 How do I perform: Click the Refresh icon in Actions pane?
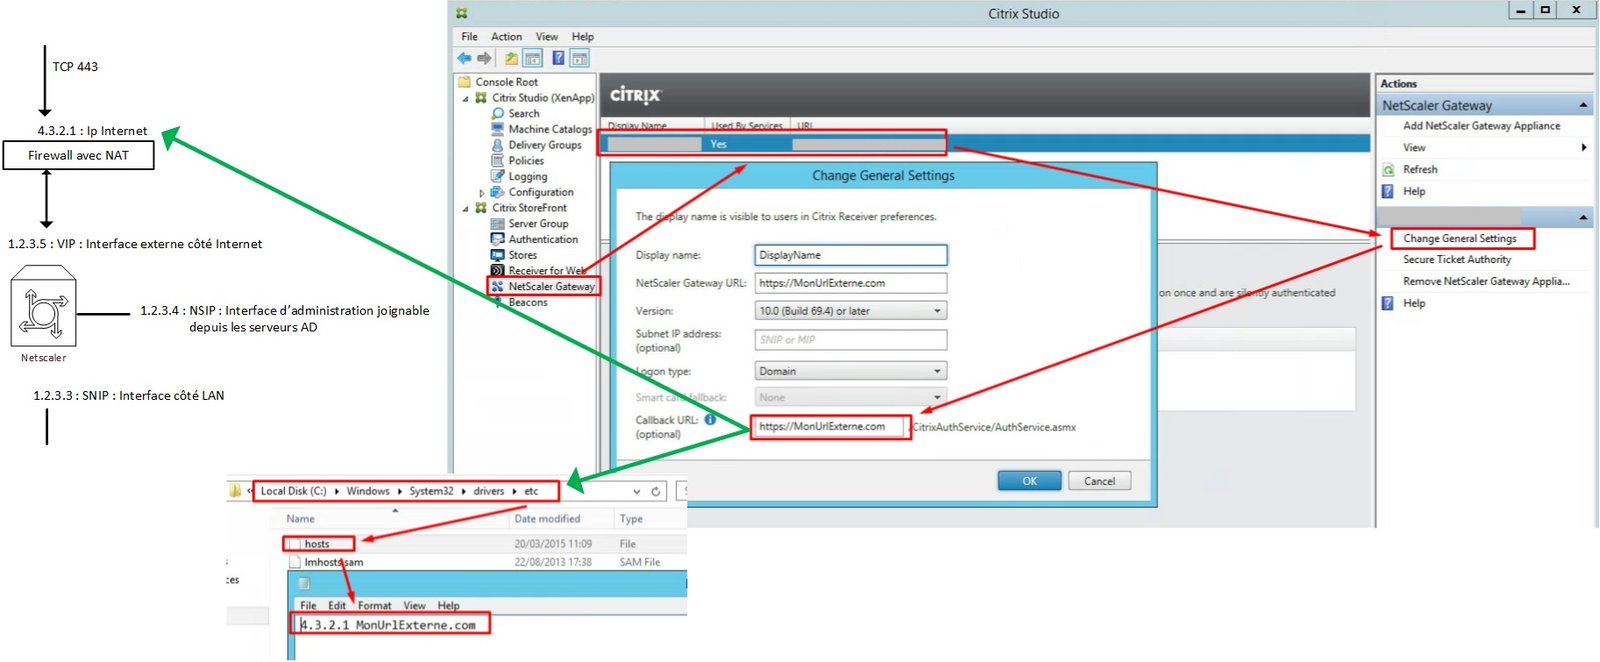coord(1388,170)
